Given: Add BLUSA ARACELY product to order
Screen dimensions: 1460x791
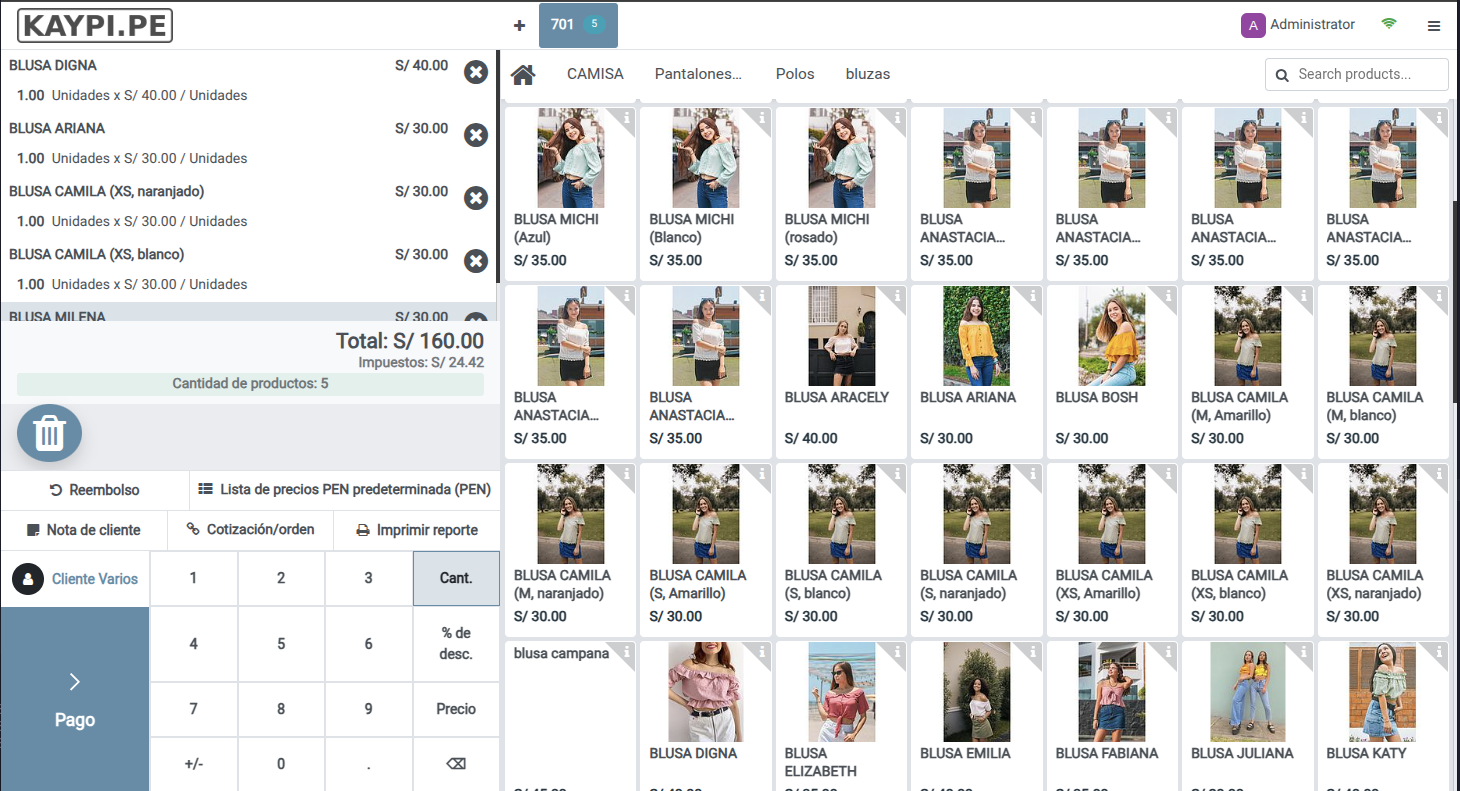Looking at the screenshot, I should coord(841,371).
